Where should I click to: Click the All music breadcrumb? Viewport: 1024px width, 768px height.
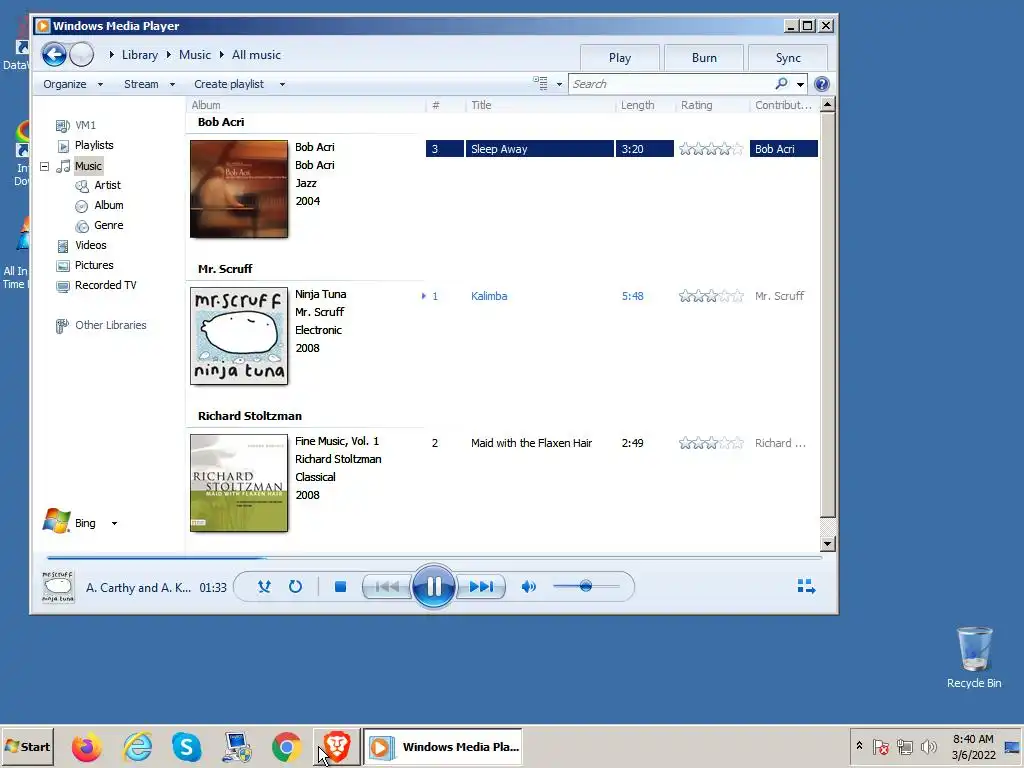coord(256,55)
